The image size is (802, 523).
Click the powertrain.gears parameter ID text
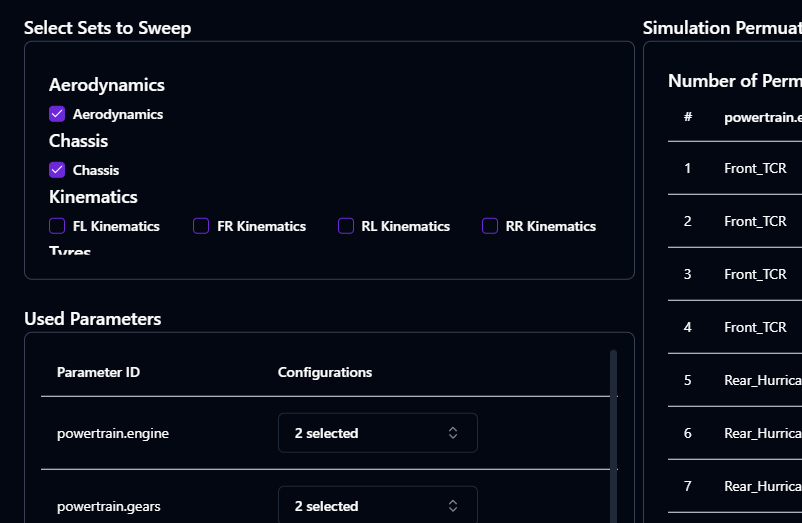coord(108,506)
